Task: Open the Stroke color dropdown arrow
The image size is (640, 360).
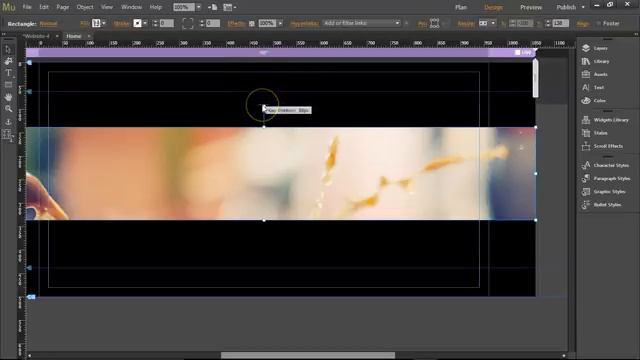Action: [x=145, y=23]
